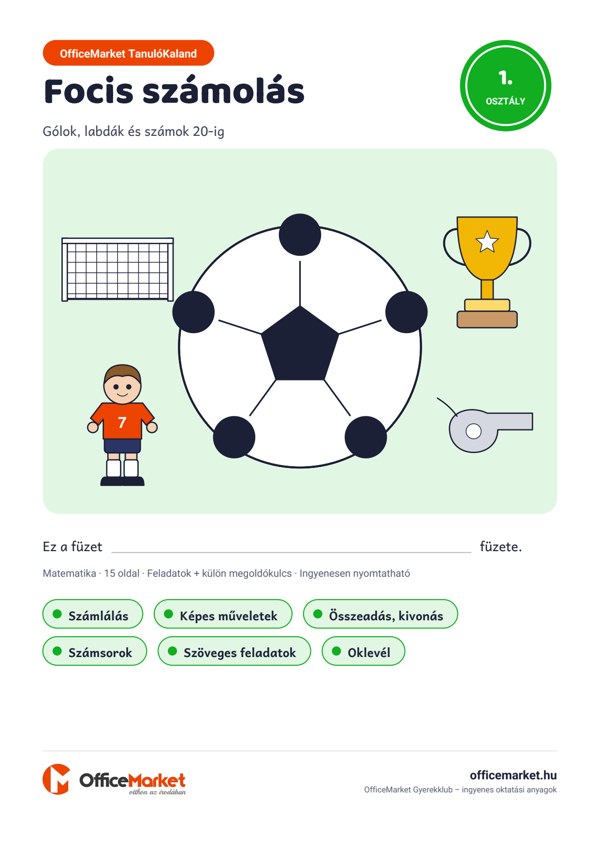Choose the Összeadás, kivonás tag

click(380, 614)
